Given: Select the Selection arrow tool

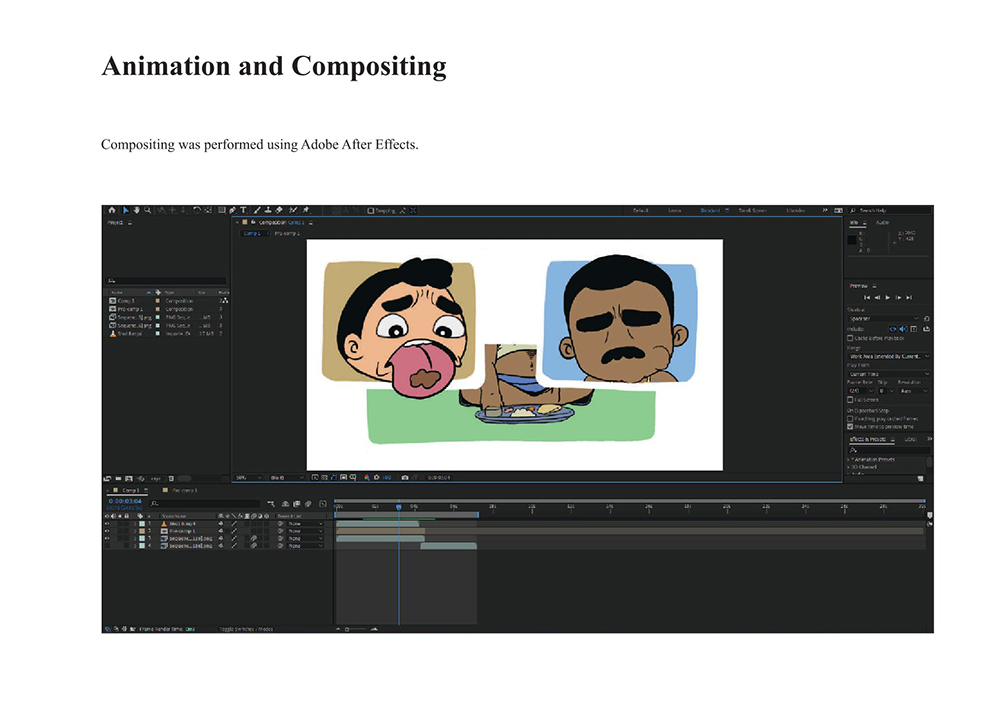Looking at the screenshot, I should [126, 210].
